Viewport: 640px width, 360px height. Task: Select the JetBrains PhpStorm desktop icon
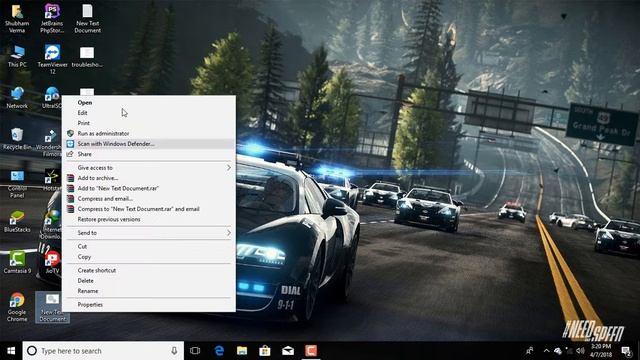pos(52,18)
